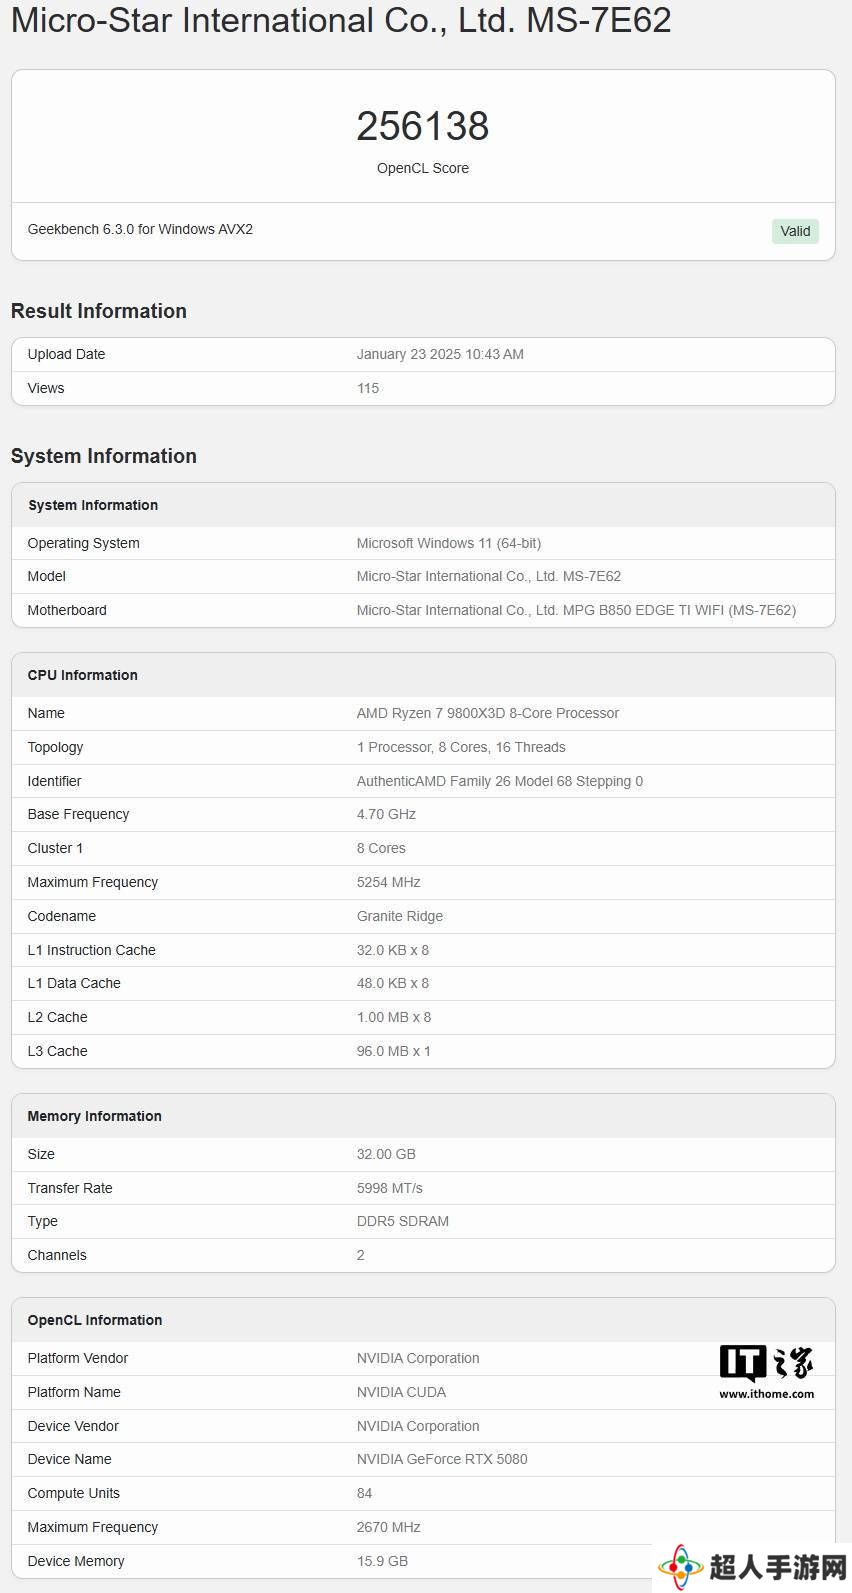Click the page title Micro-Star International Co., Ltd. MS-7E62
This screenshot has width=852, height=1593.
coord(341,20)
